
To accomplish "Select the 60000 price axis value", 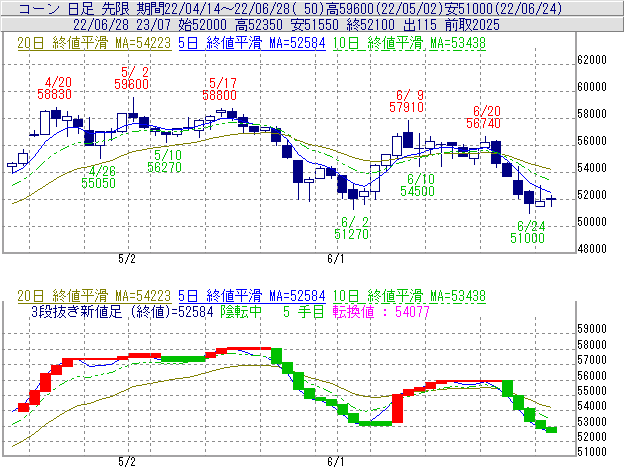I will [592, 87].
